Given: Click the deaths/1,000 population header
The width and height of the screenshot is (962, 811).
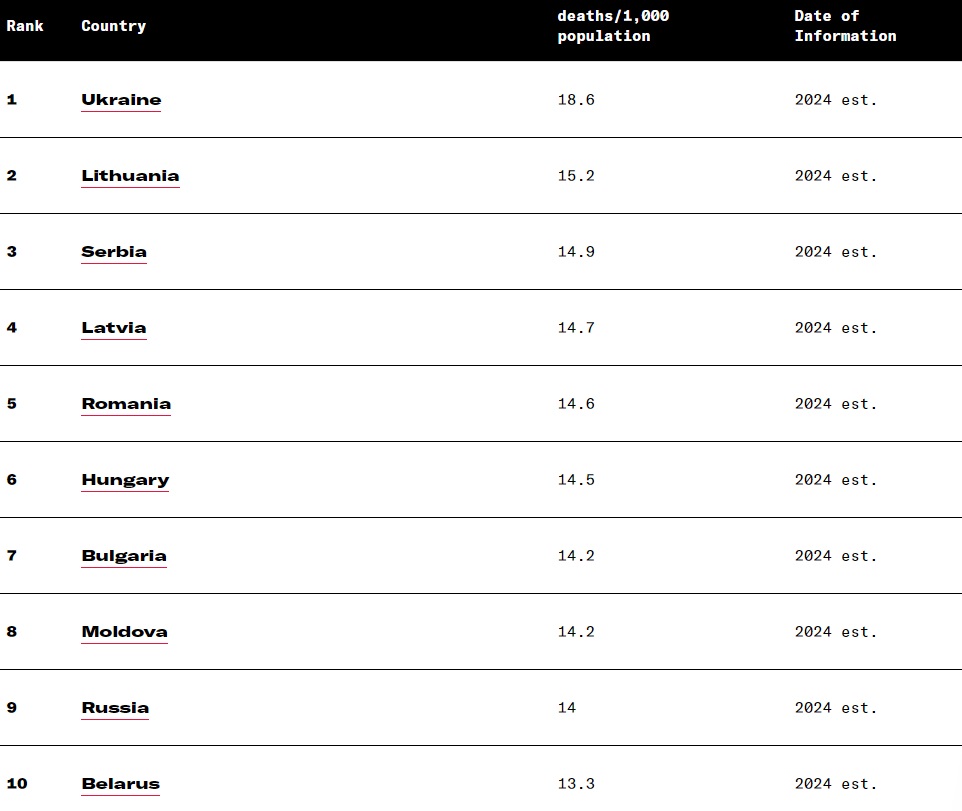Looking at the screenshot, I should 613,26.
